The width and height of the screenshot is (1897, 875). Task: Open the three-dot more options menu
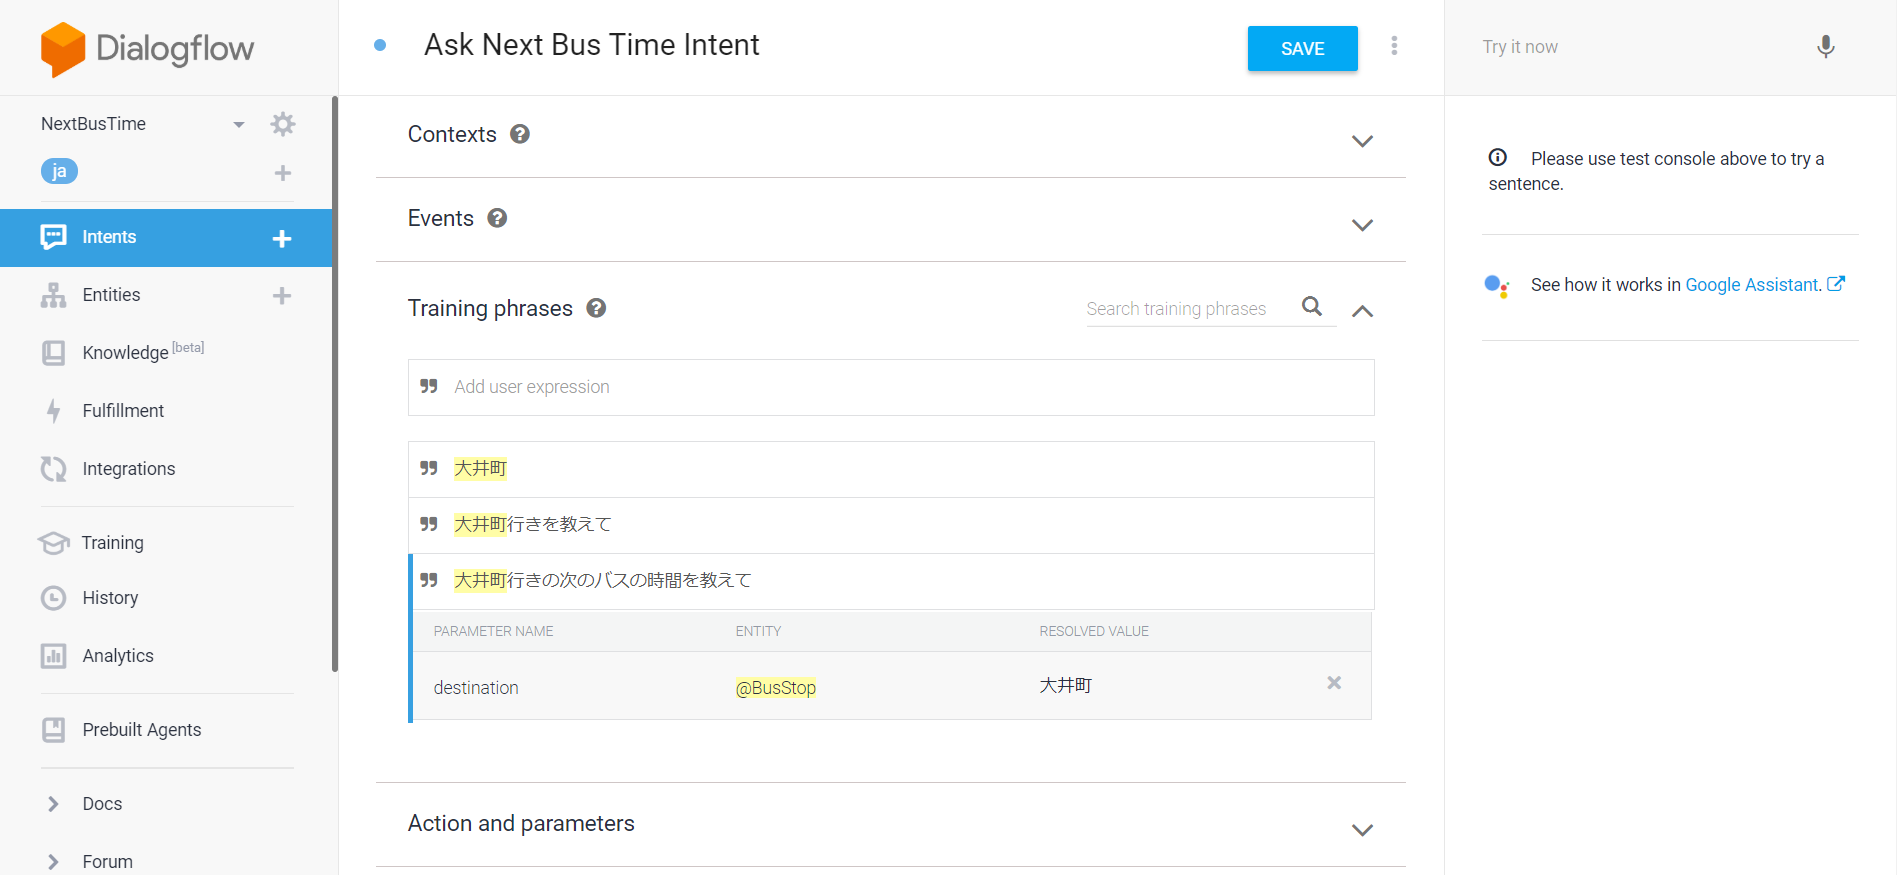click(1394, 46)
